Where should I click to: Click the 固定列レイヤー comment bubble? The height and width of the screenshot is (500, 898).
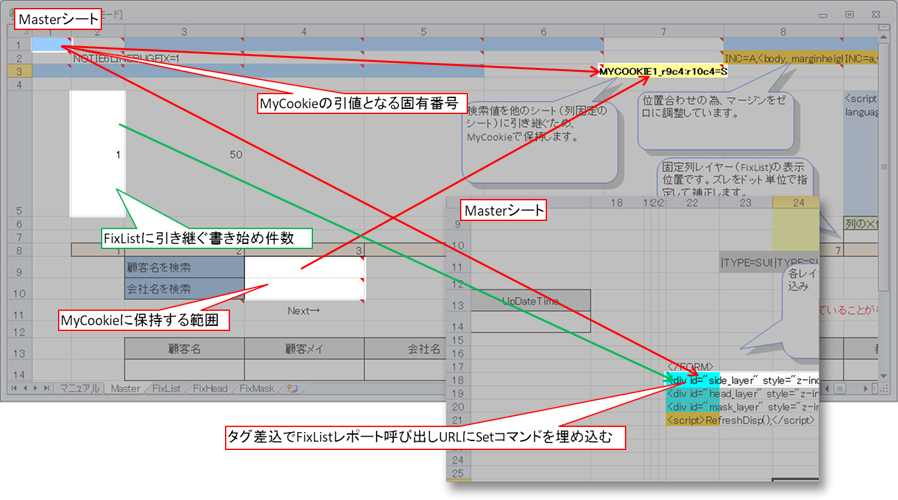(735, 179)
